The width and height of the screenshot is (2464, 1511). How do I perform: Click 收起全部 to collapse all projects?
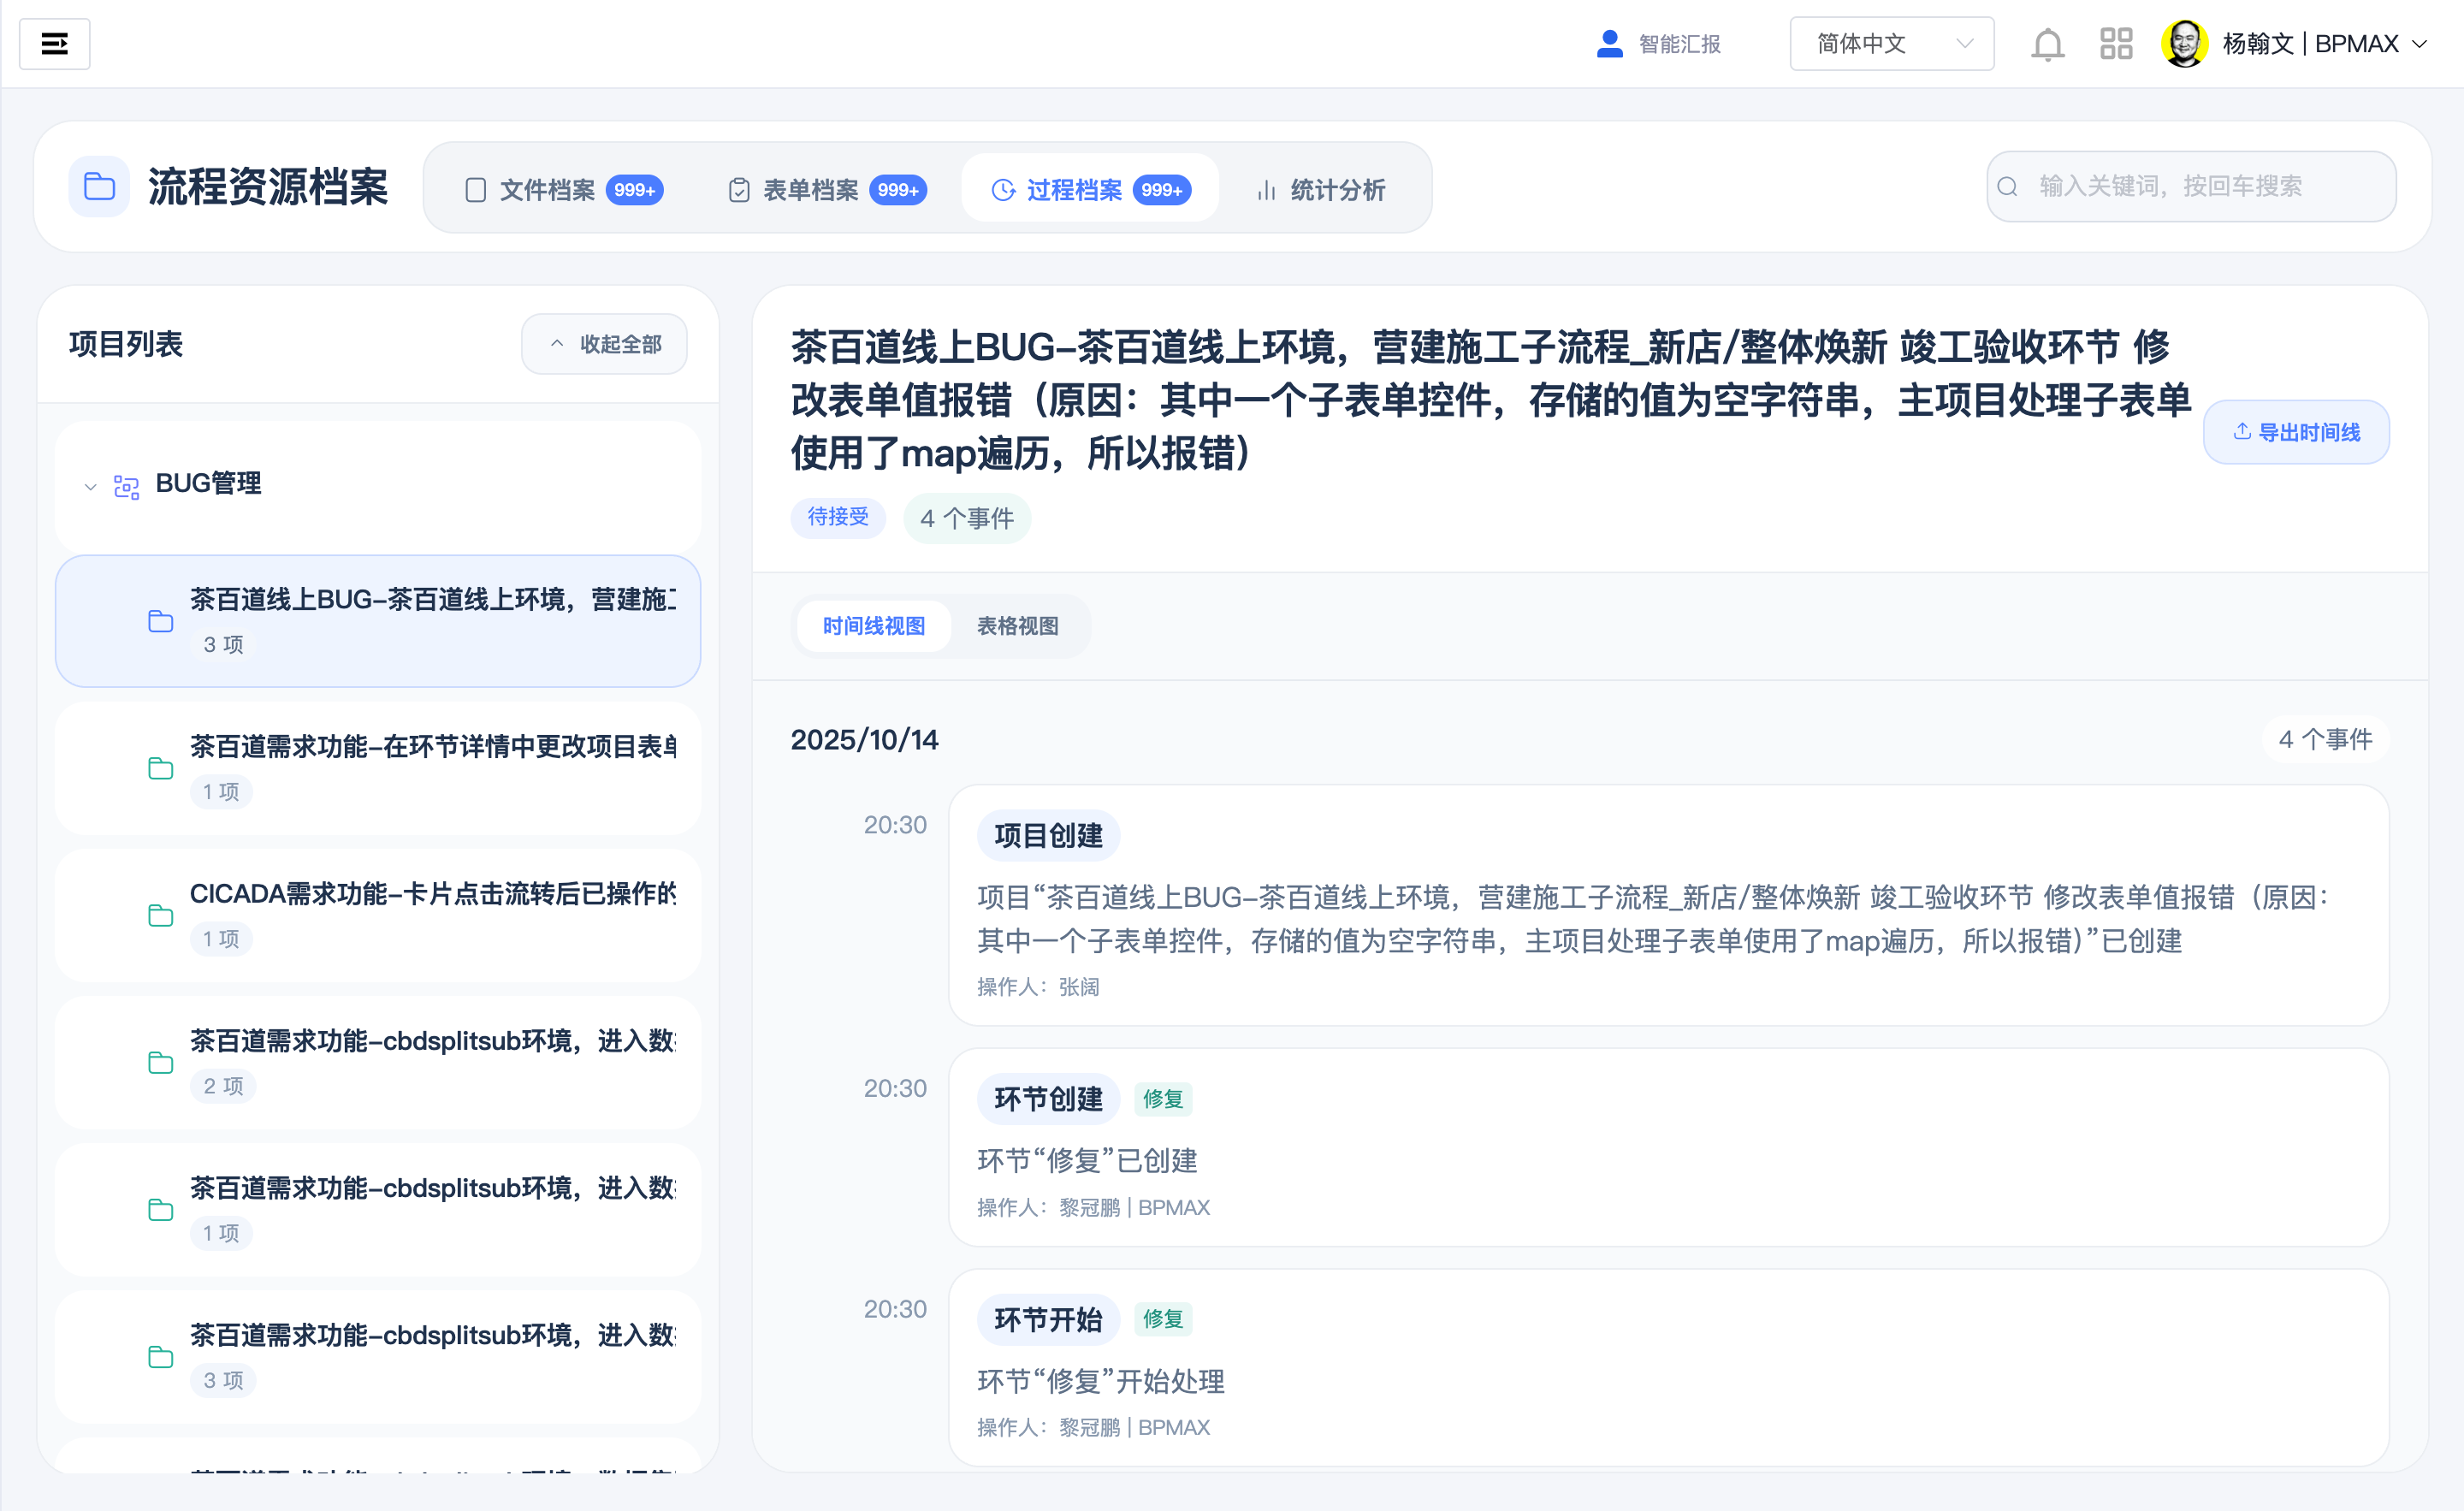(x=604, y=343)
